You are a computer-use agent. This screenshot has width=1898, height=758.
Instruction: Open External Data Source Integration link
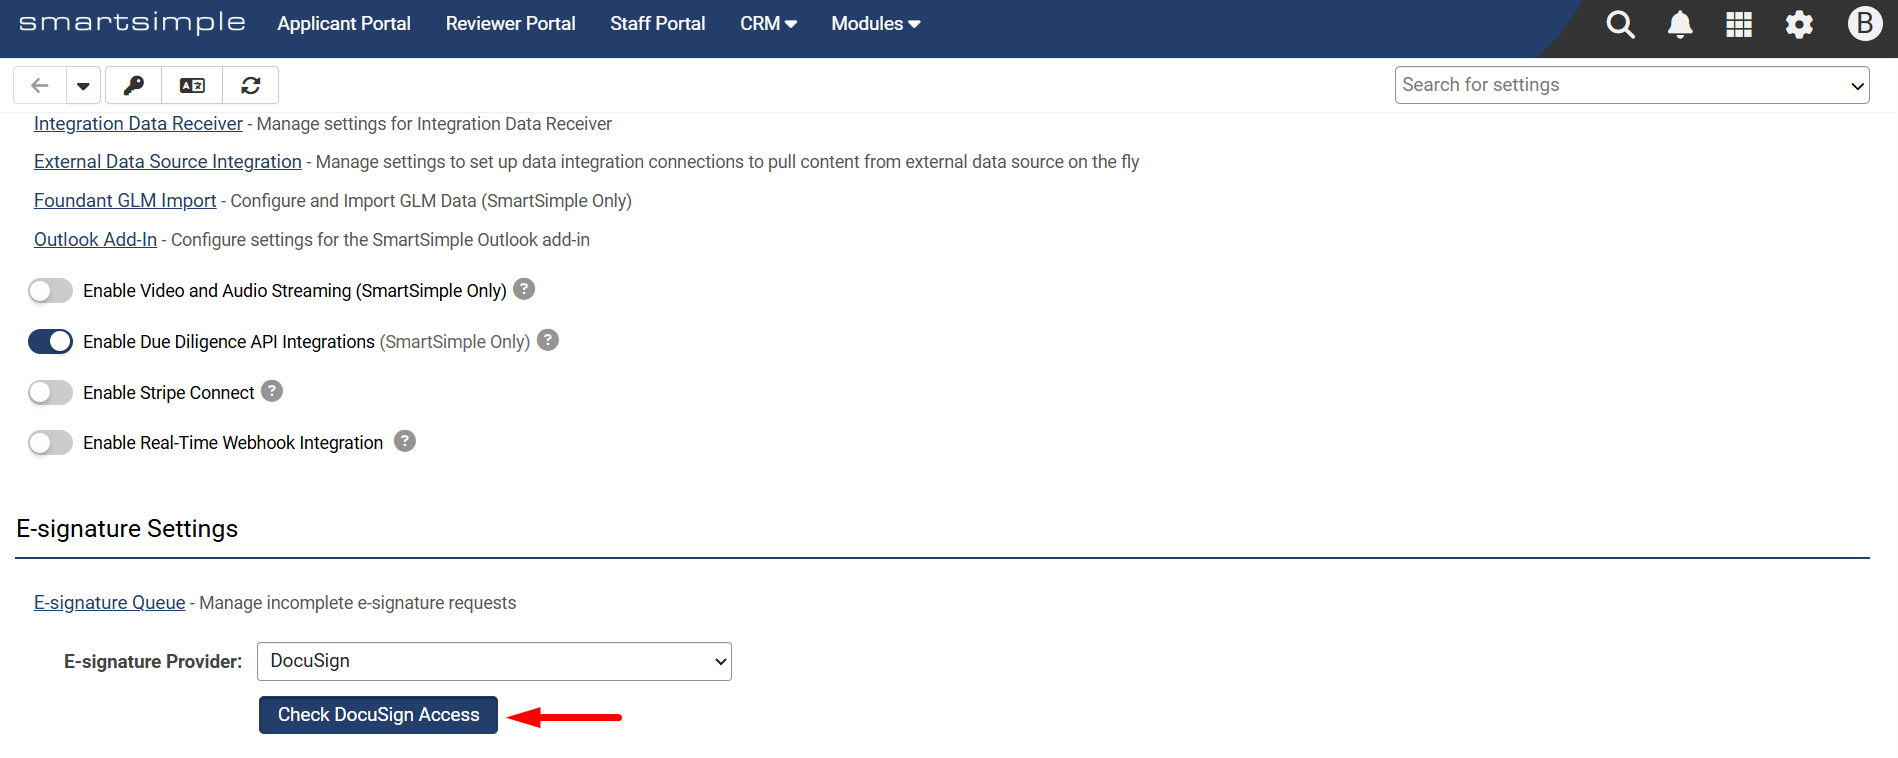click(168, 162)
